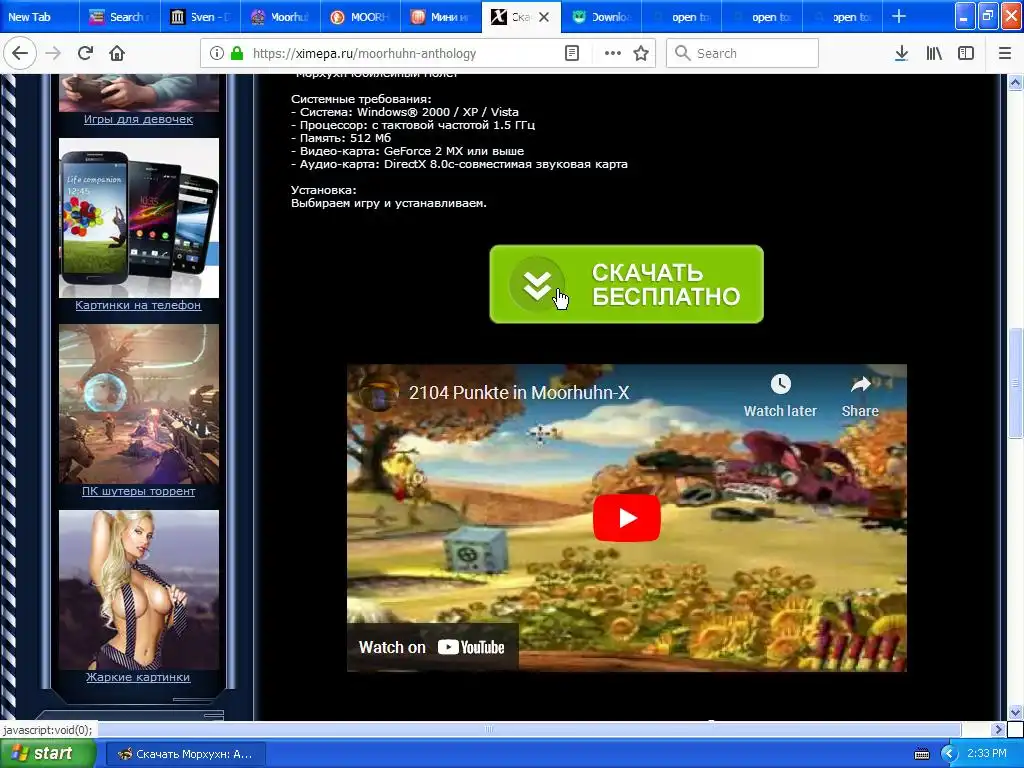Open the Жаркие картинки link

click(138, 677)
